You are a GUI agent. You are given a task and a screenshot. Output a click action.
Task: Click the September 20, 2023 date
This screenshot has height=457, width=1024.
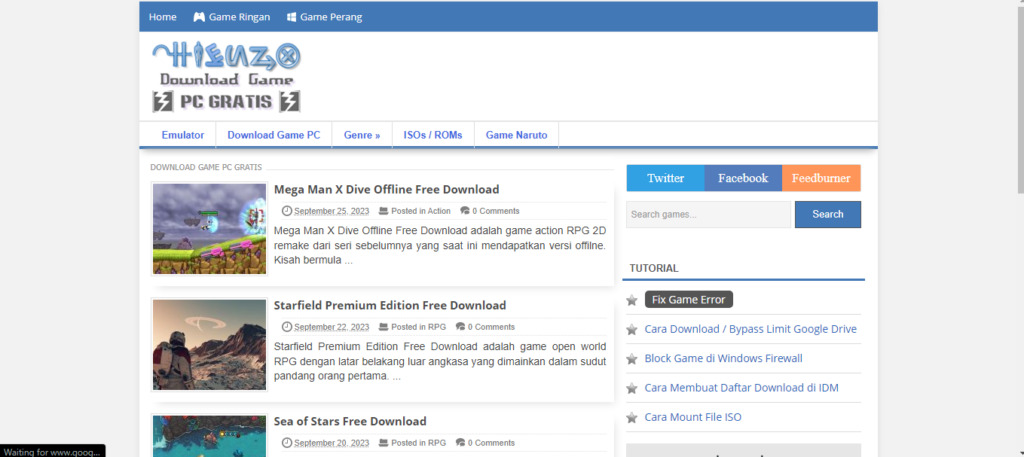(x=332, y=443)
